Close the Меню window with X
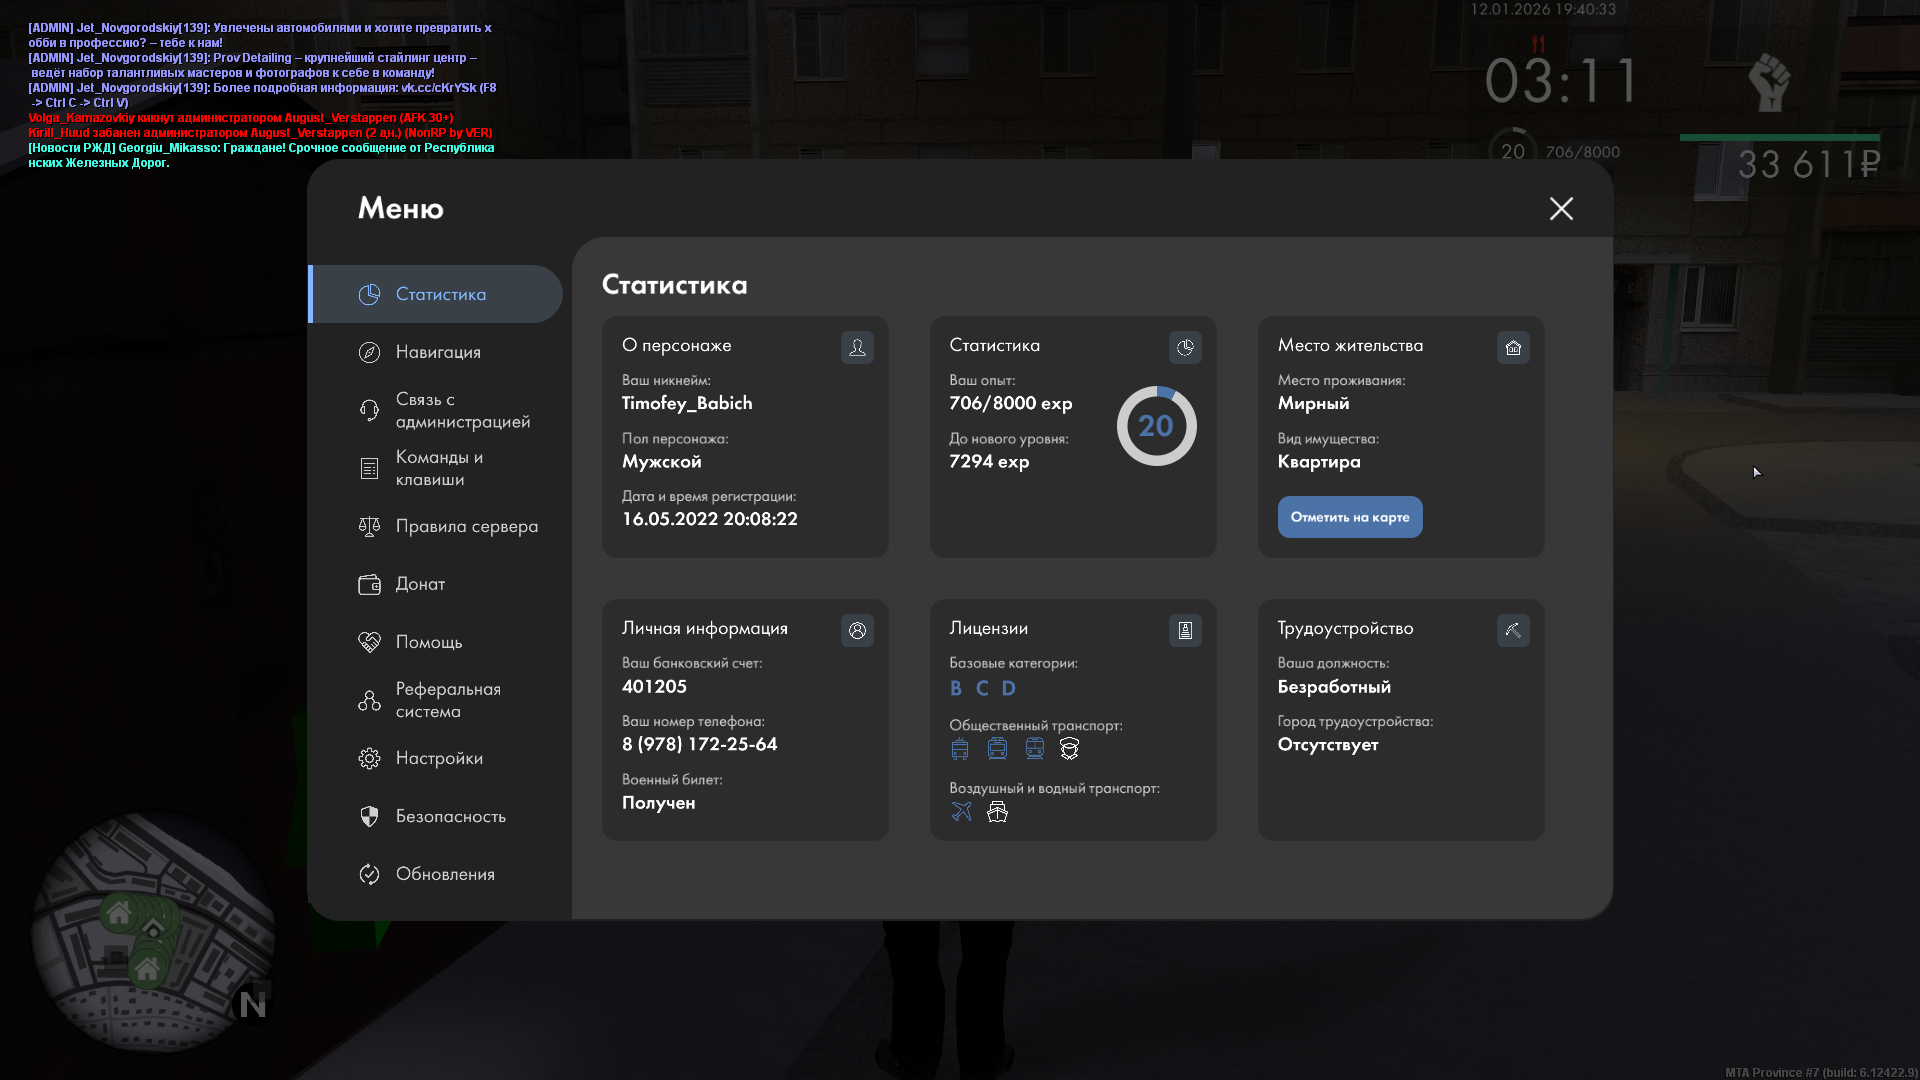The height and width of the screenshot is (1080, 1920). (x=1561, y=208)
